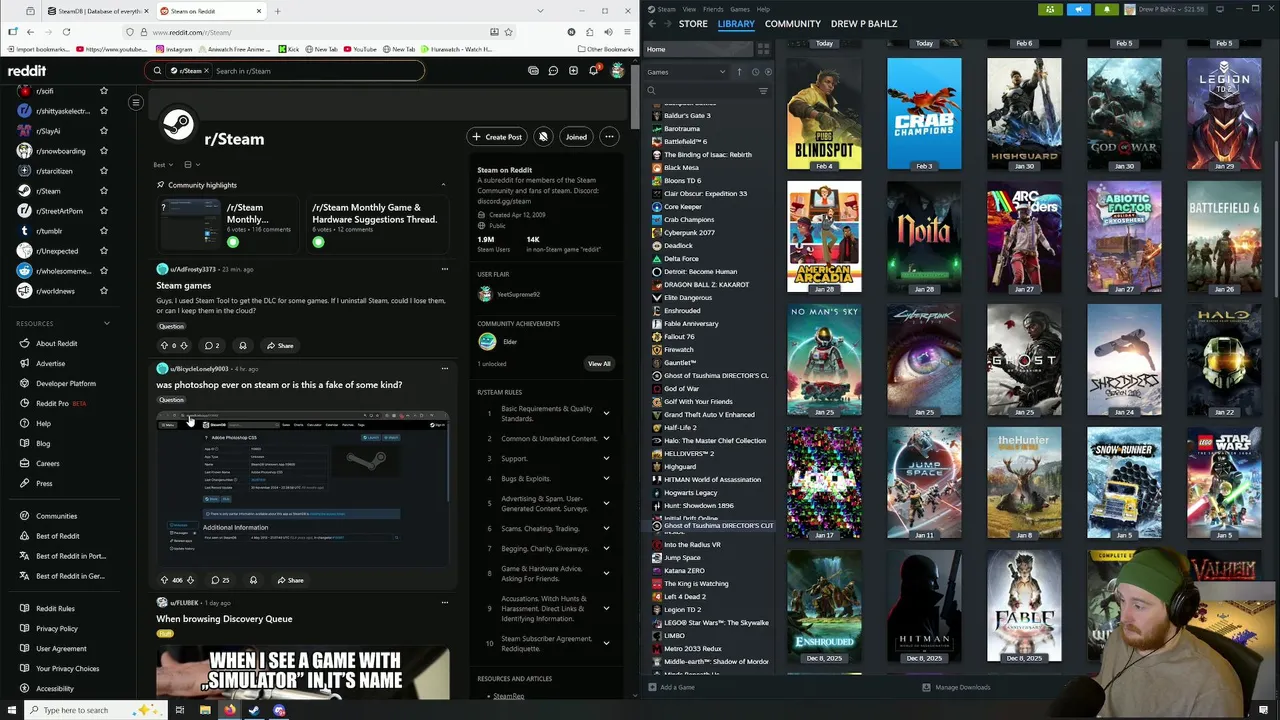1280x720 pixels.
Task: Open Steam COMMUNITY tab
Action: click(x=793, y=24)
